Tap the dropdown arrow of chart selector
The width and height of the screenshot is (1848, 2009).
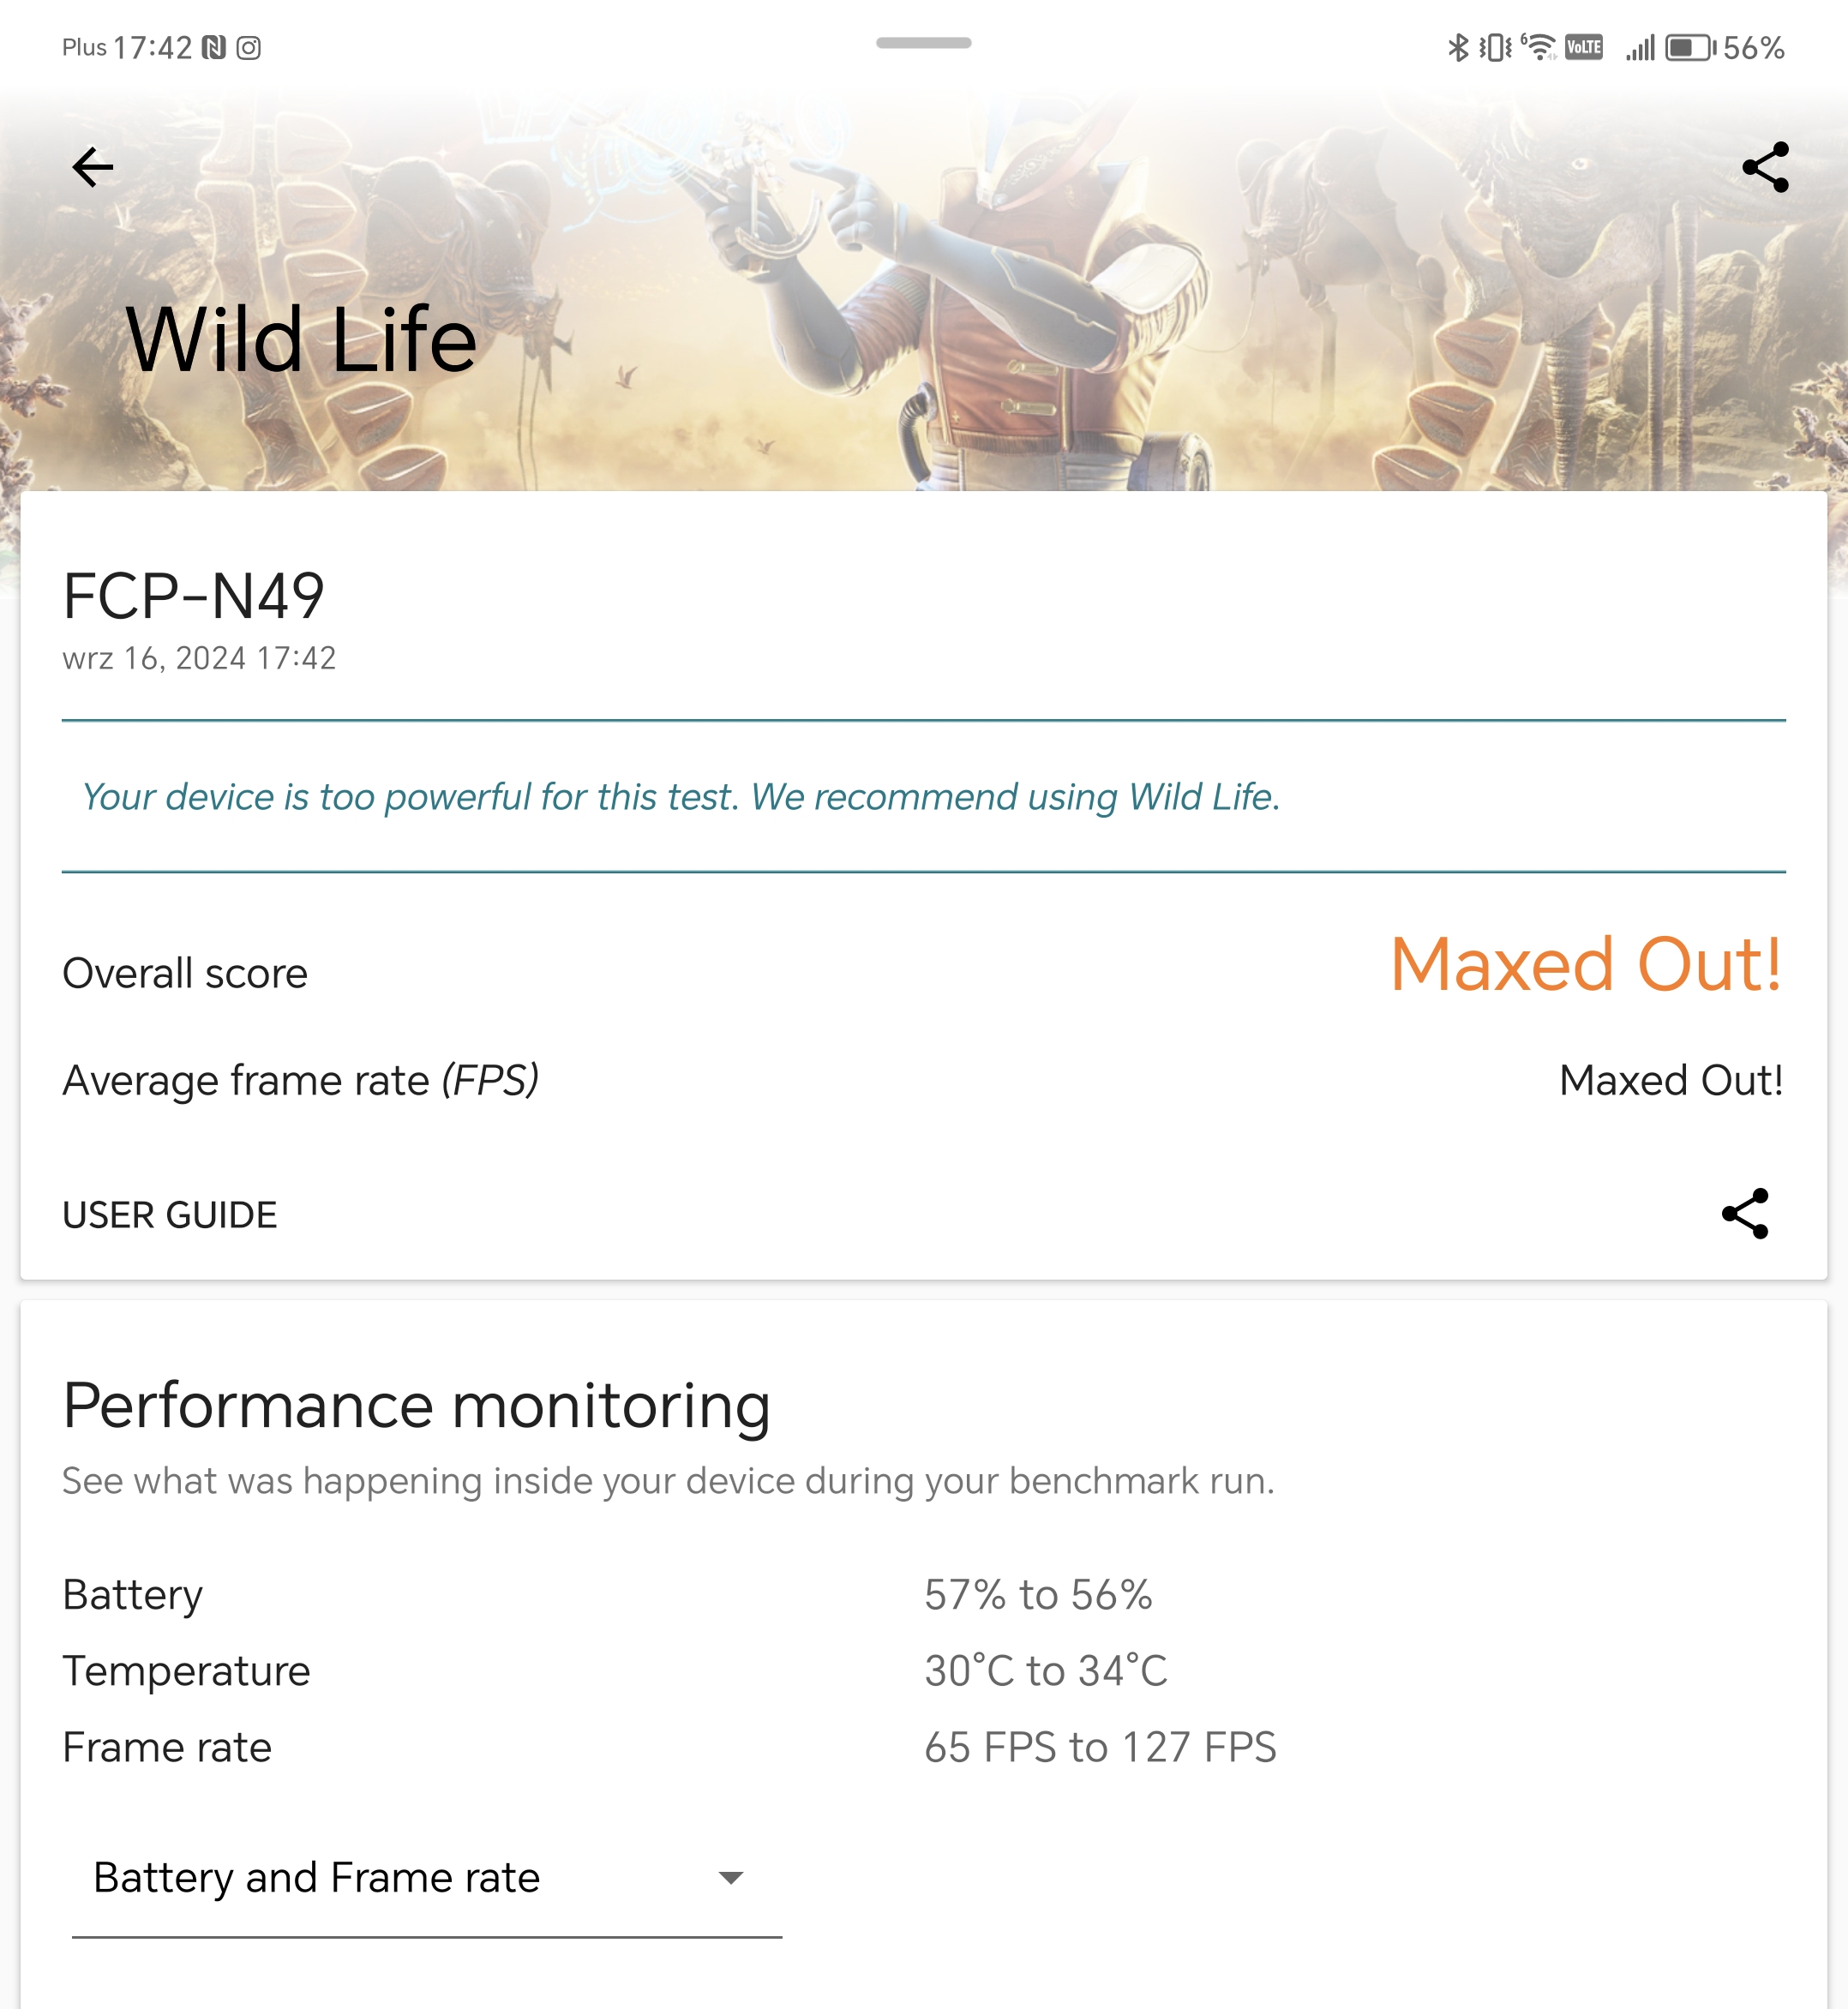[731, 1878]
